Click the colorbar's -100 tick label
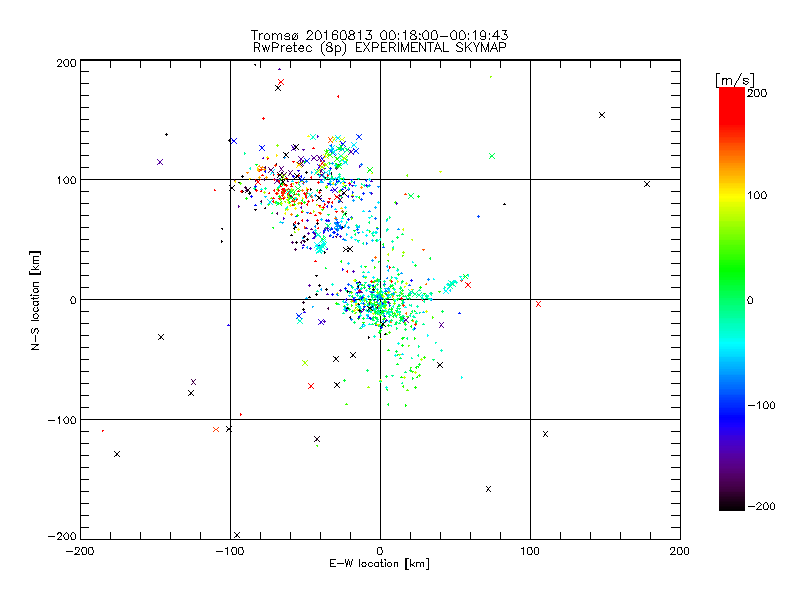 click(x=761, y=406)
